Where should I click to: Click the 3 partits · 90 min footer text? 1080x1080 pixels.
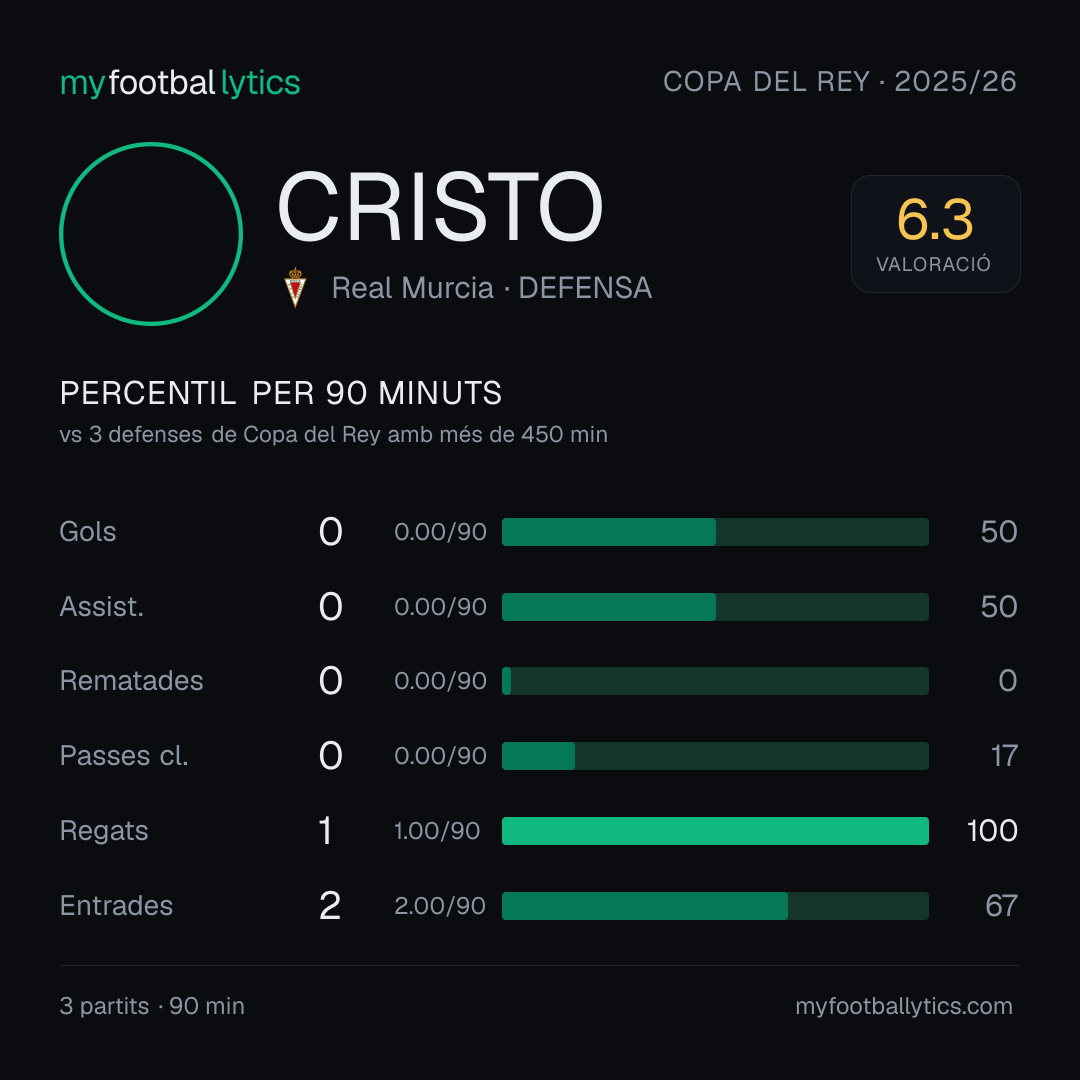coord(152,1006)
